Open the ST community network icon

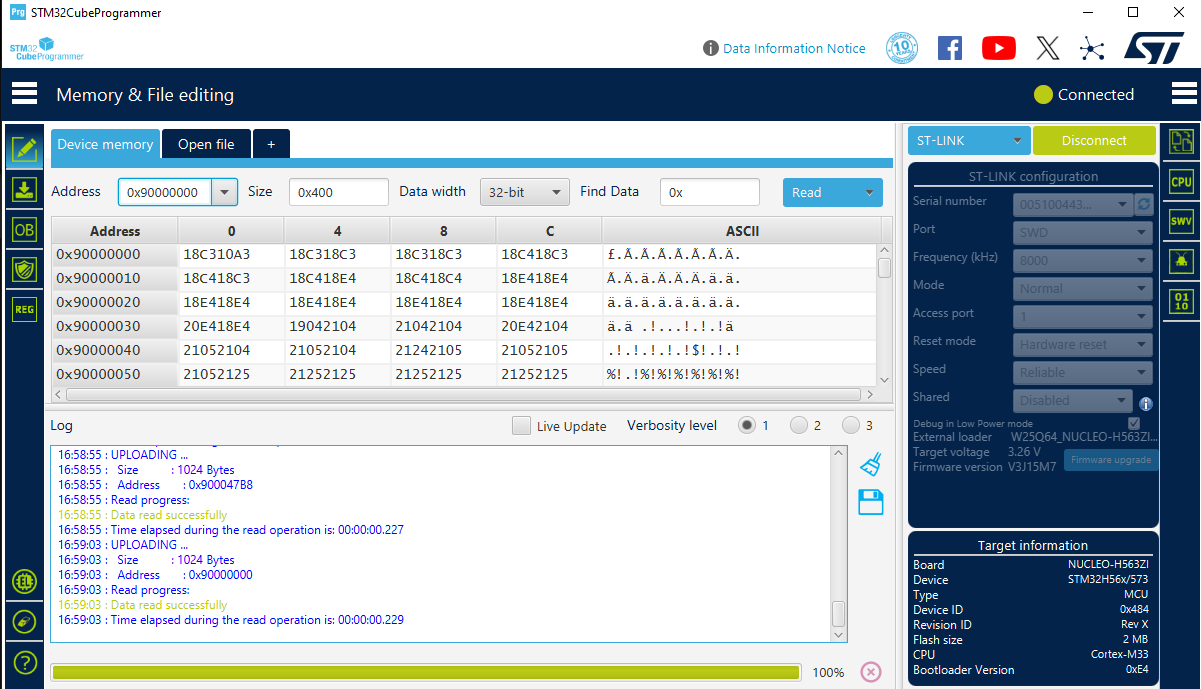1092,48
